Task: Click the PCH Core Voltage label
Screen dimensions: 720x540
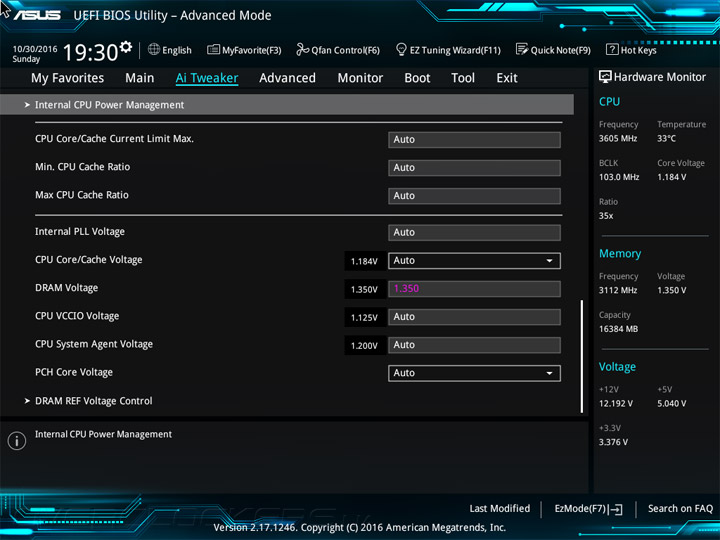Action: (x=74, y=372)
